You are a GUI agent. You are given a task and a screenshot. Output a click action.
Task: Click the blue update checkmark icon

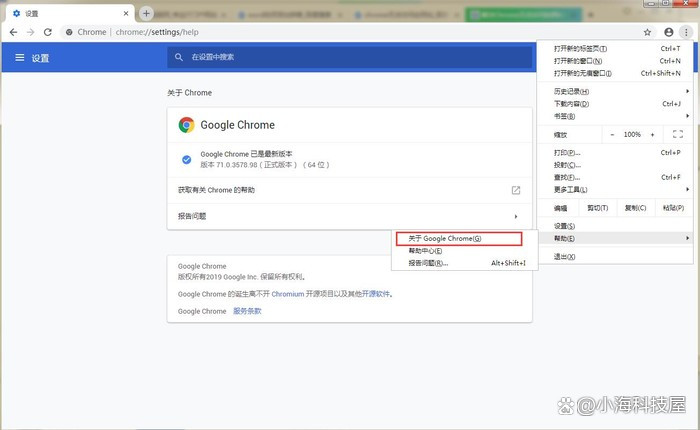(x=187, y=159)
